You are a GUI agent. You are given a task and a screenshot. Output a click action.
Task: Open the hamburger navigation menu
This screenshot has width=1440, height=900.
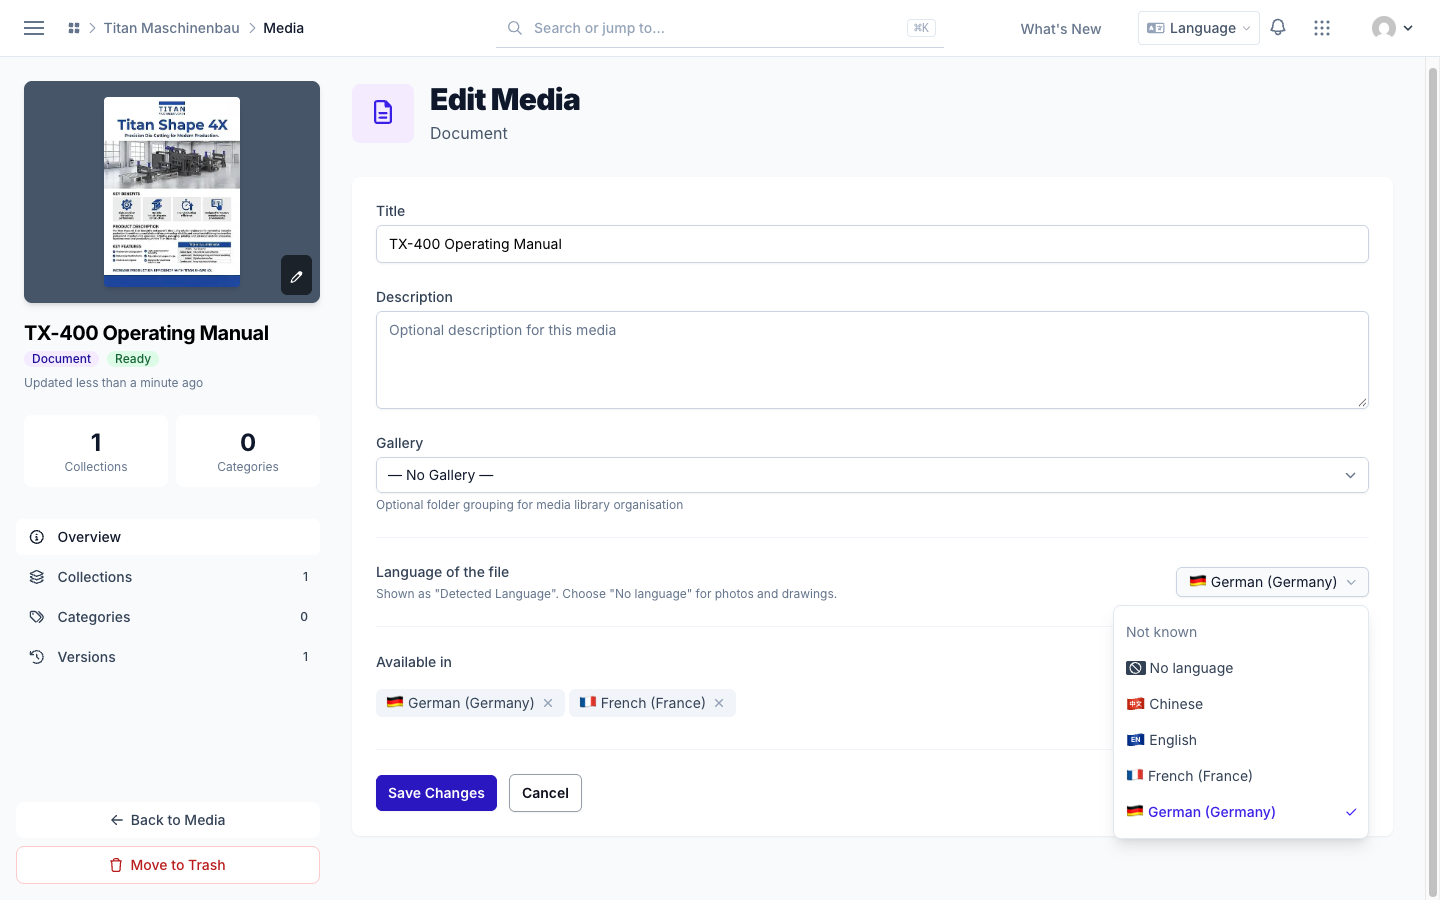click(x=34, y=28)
